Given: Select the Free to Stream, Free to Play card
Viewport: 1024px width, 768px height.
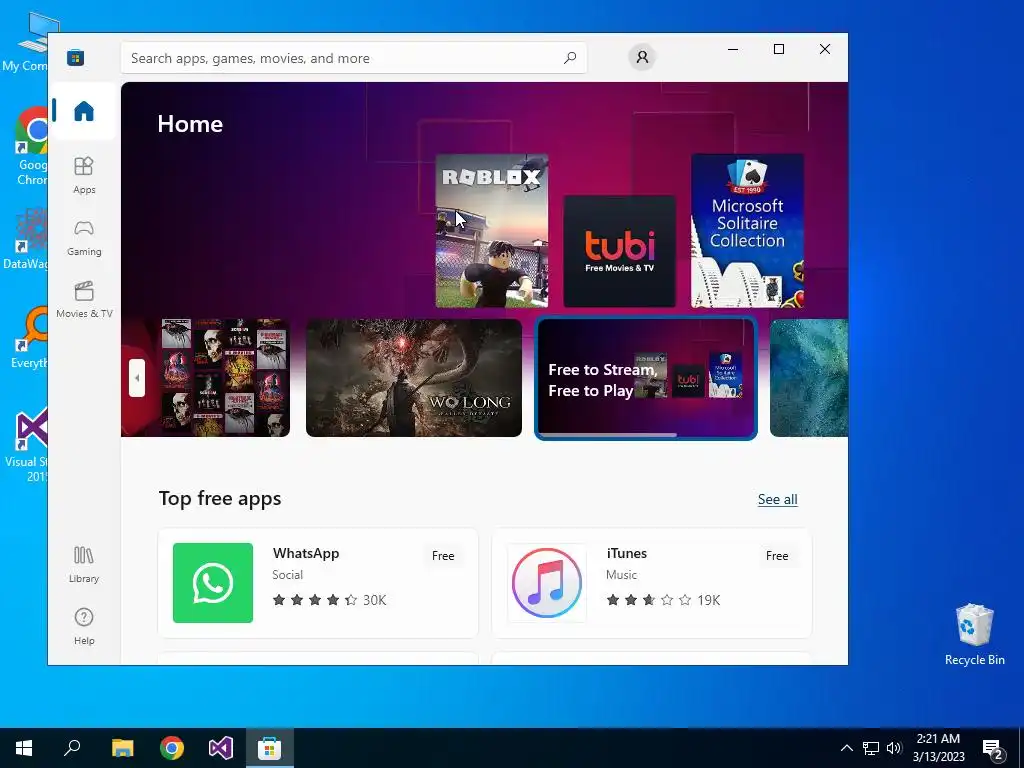Looking at the screenshot, I should pyautogui.click(x=646, y=378).
